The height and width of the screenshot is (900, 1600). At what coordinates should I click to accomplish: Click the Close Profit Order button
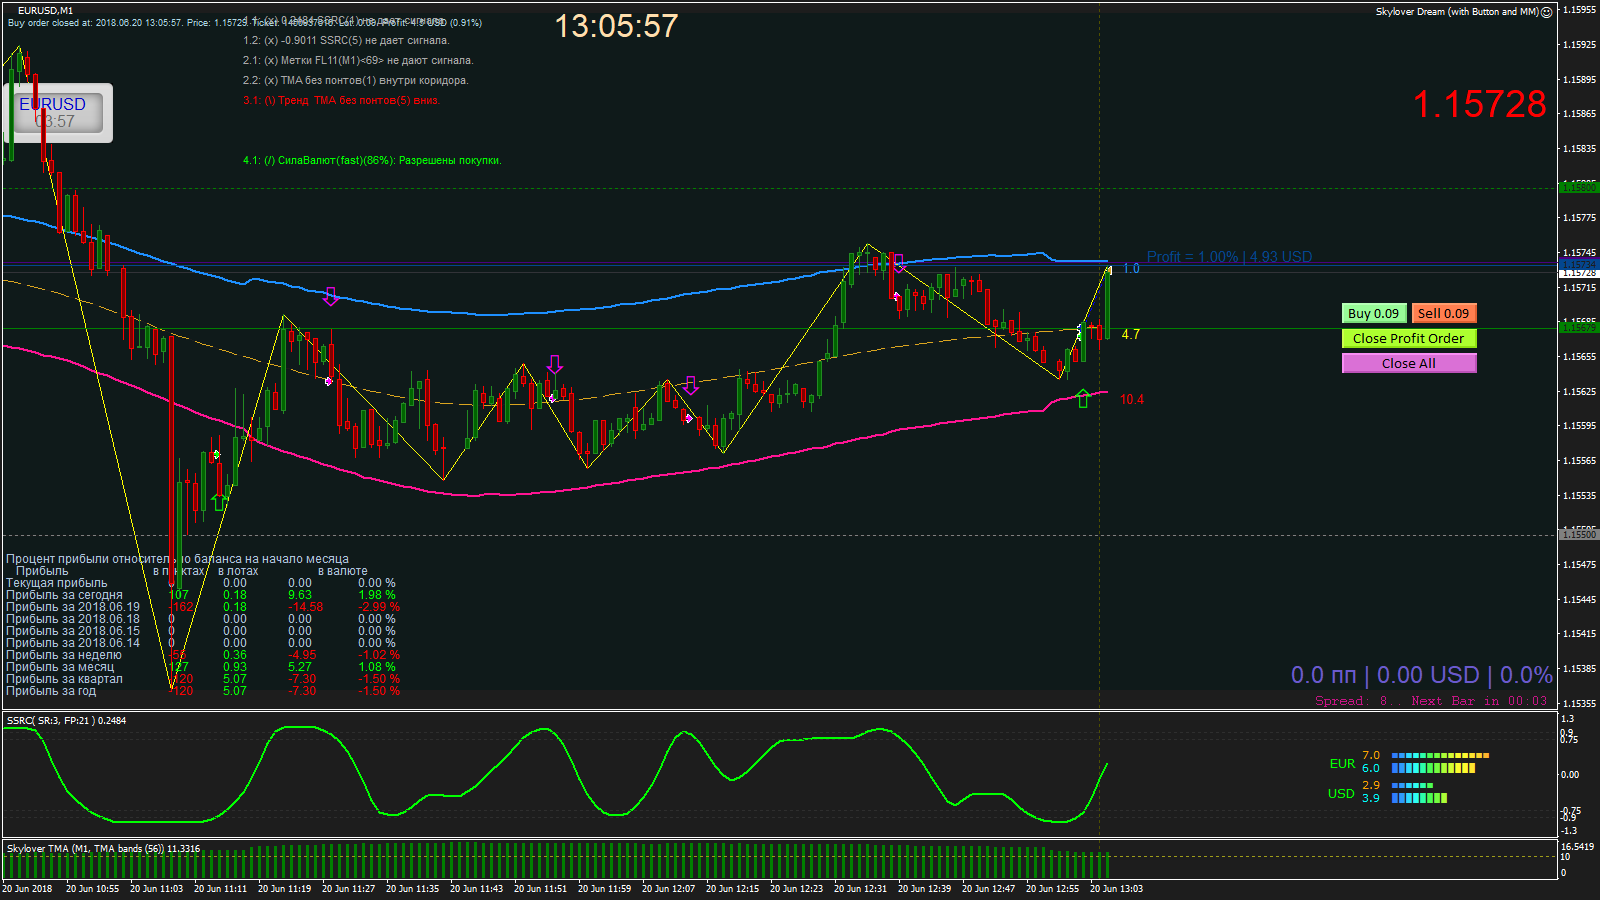1409,338
